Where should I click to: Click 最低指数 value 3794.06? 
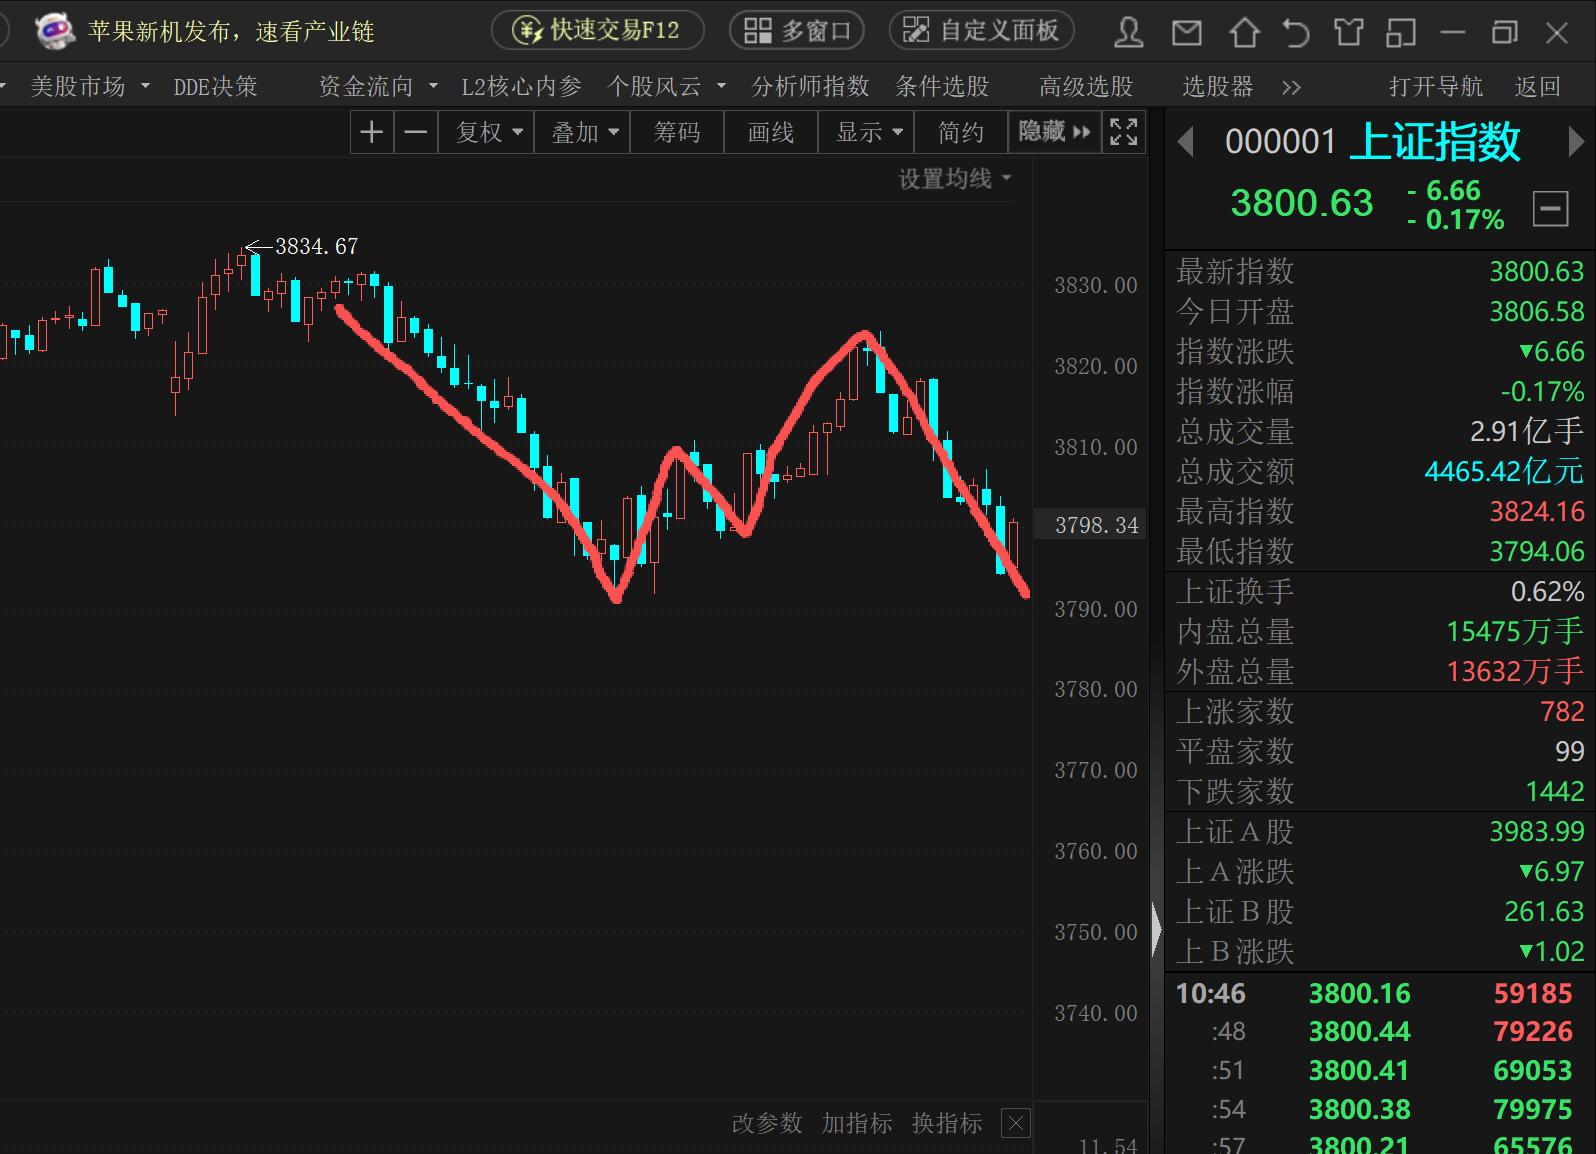click(1537, 551)
